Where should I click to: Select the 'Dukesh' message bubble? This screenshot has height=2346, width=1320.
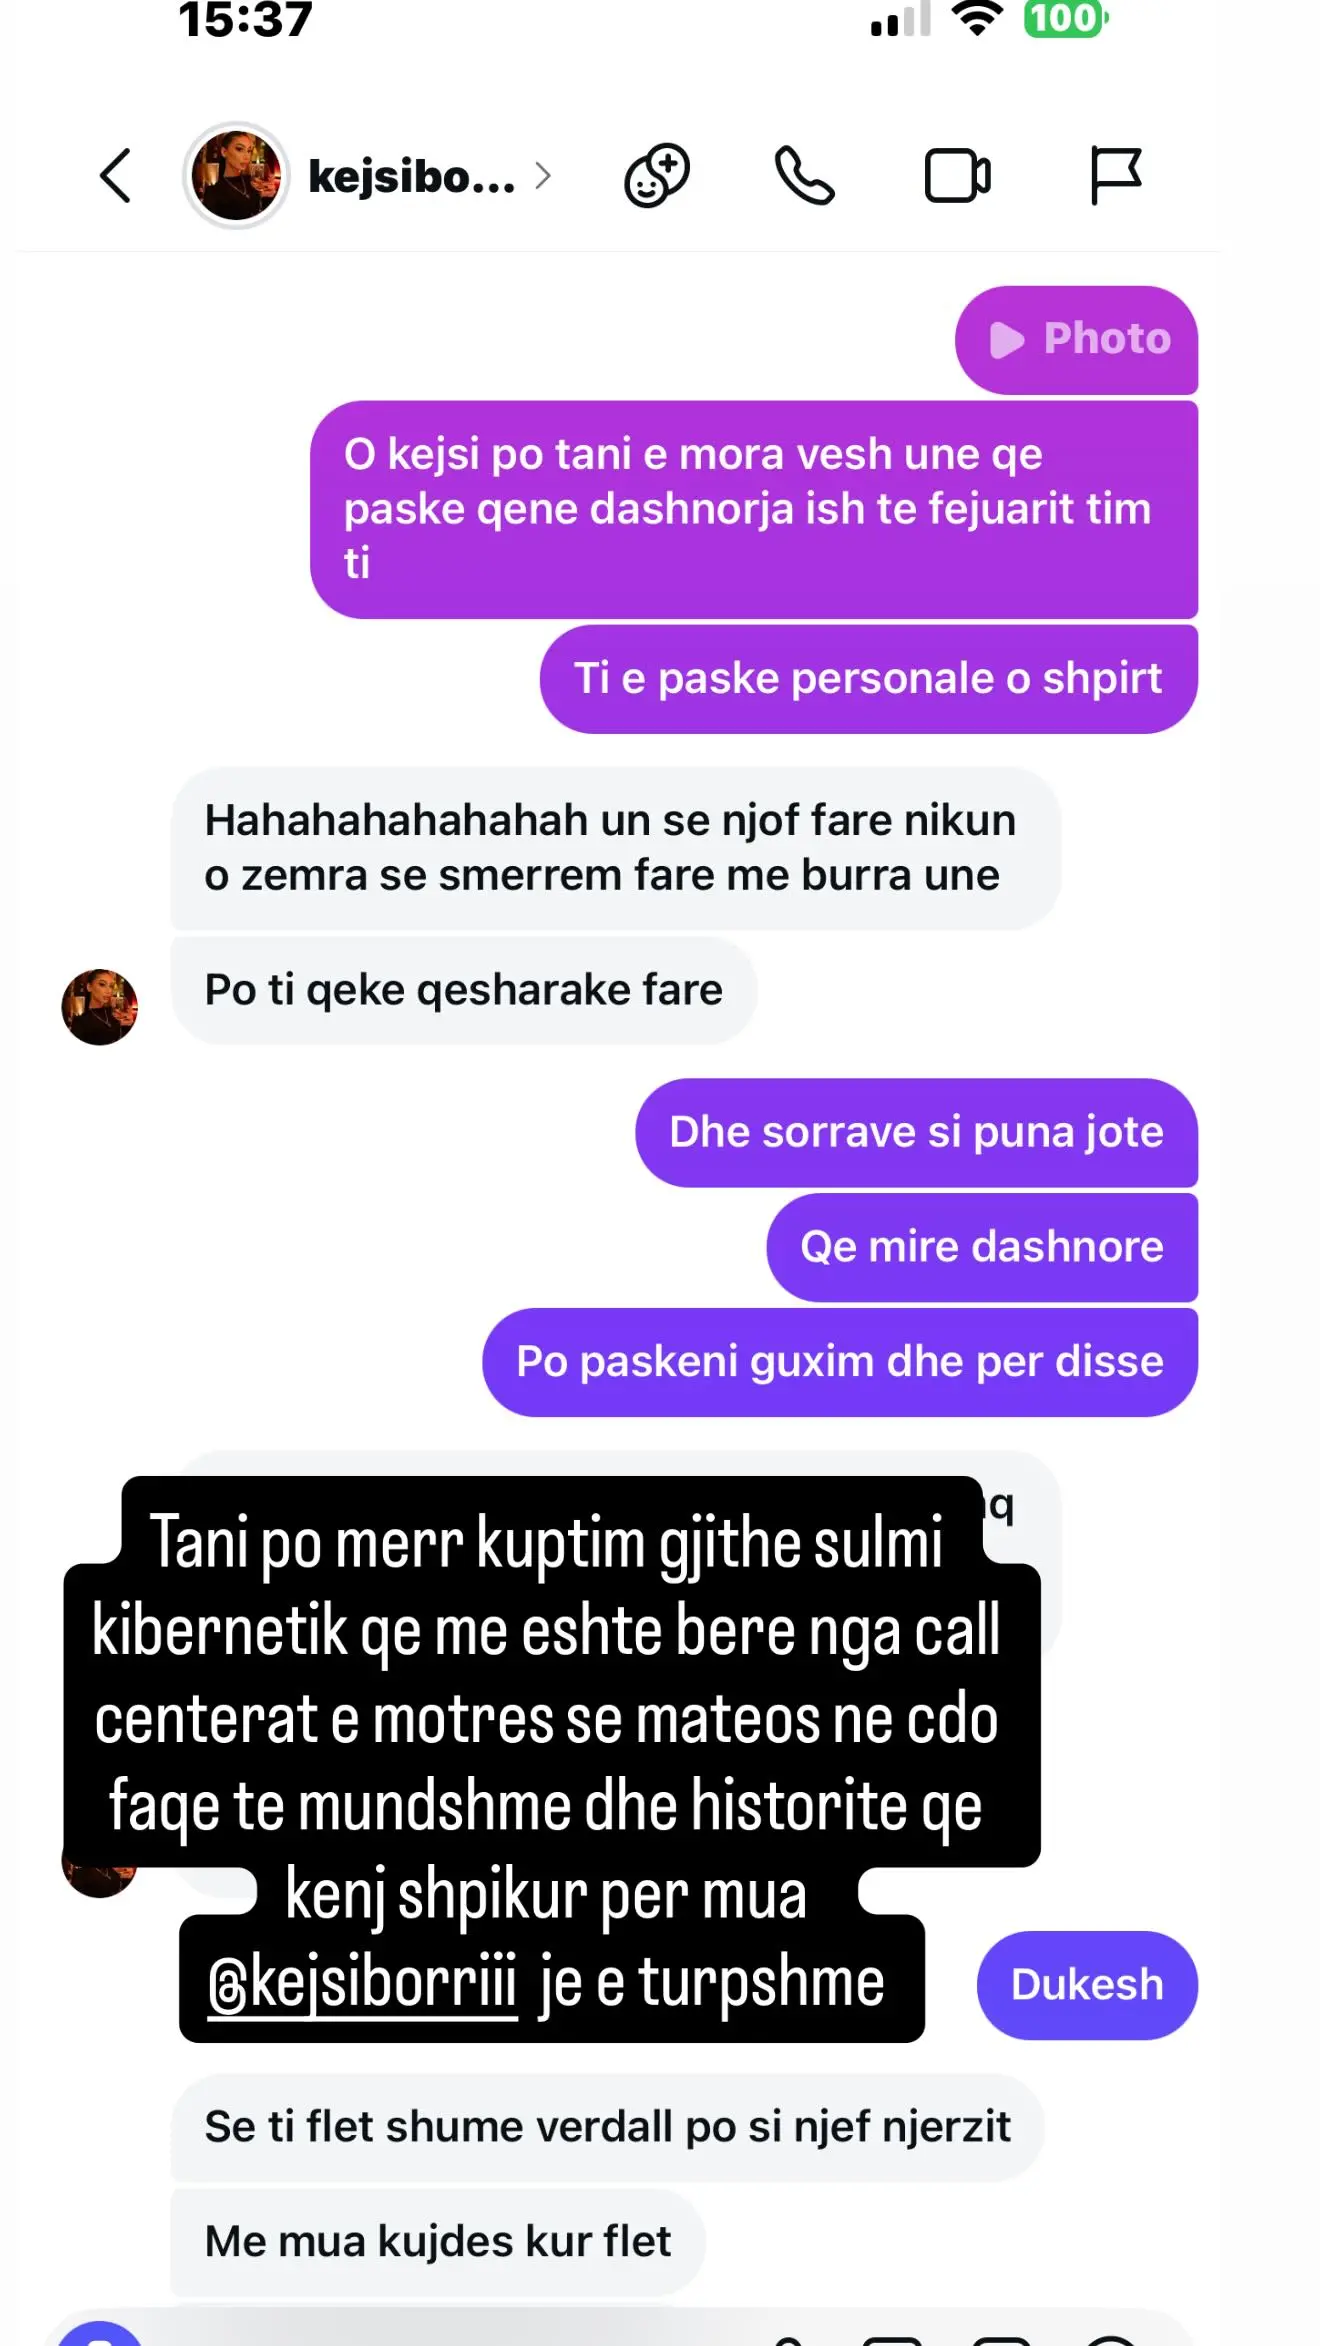click(1087, 1985)
